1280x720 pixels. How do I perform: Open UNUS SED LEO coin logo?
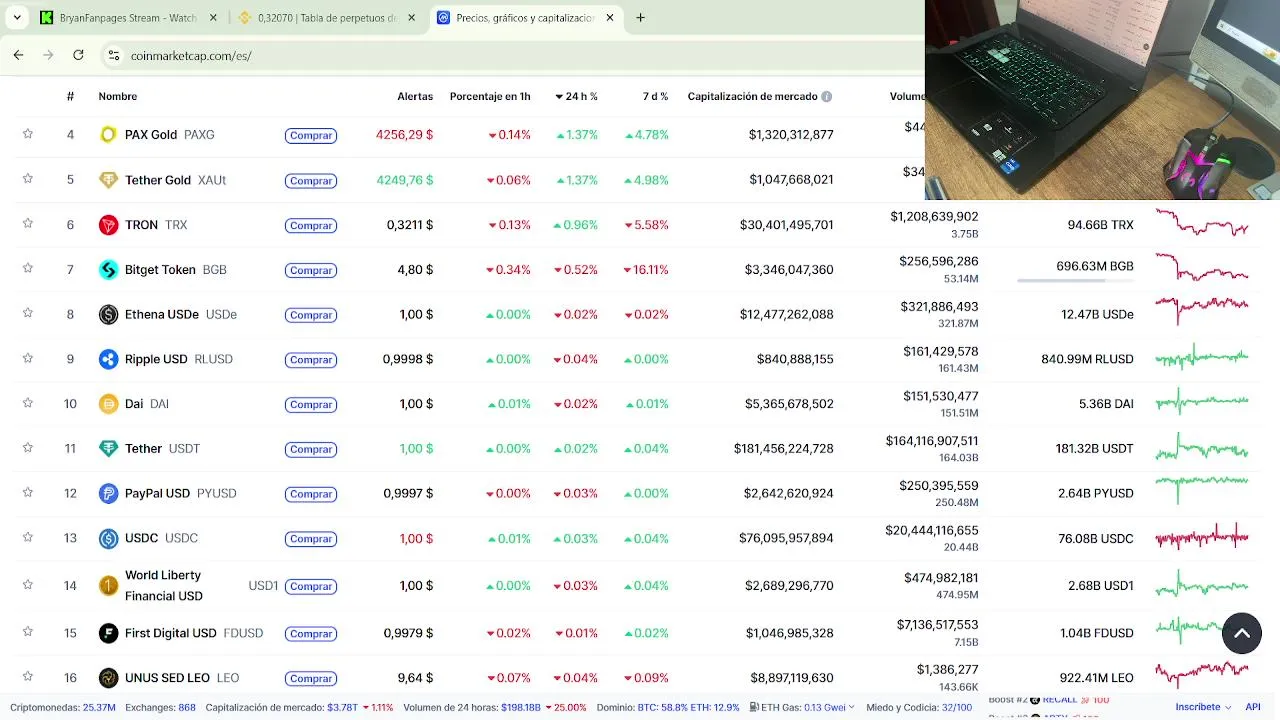pos(108,678)
